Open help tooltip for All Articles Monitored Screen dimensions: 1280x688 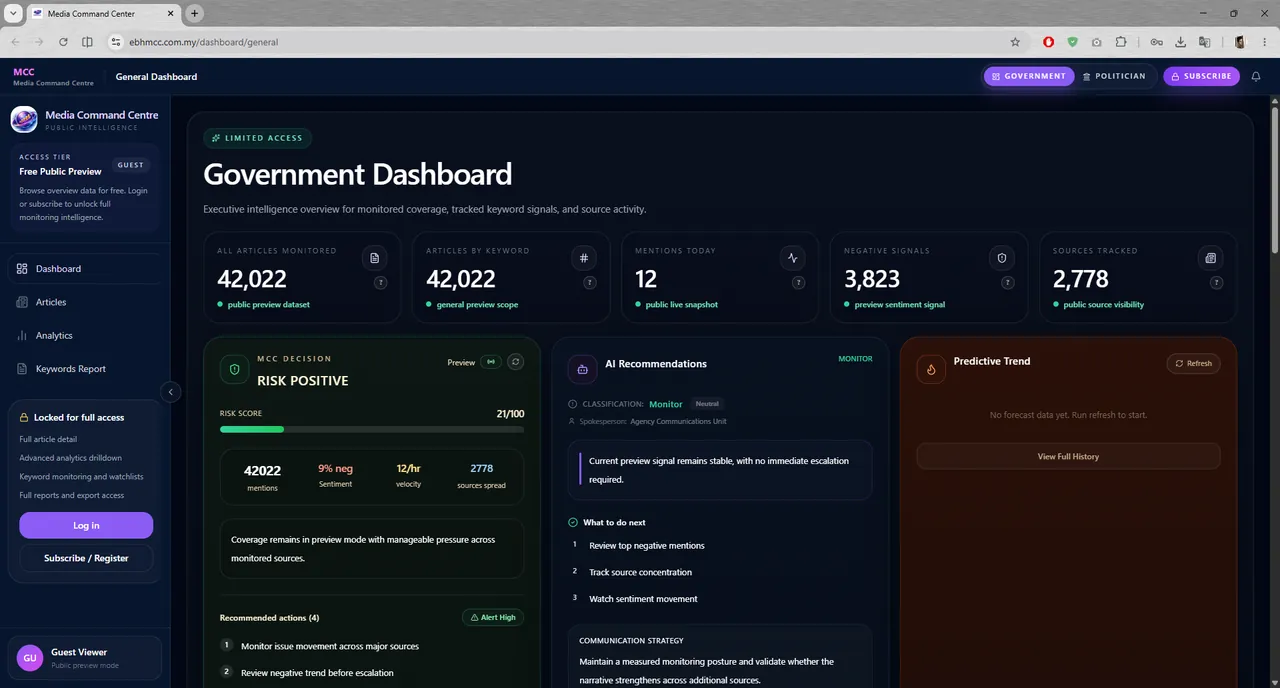coord(380,283)
